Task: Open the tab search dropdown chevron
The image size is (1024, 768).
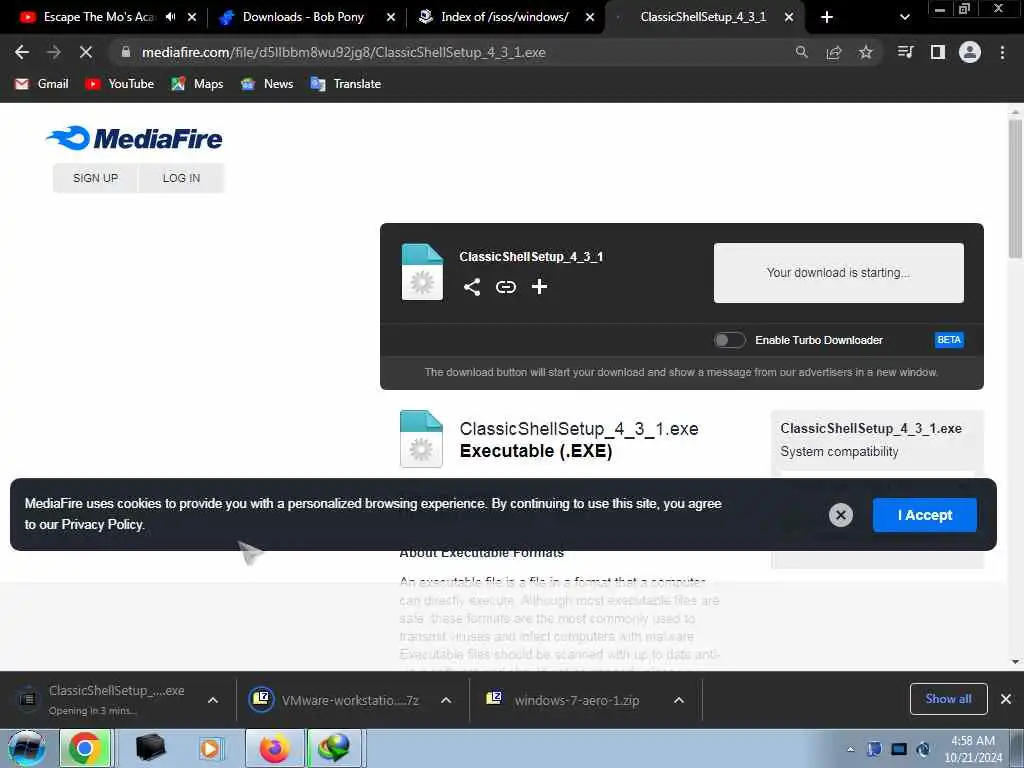Action: [904, 17]
